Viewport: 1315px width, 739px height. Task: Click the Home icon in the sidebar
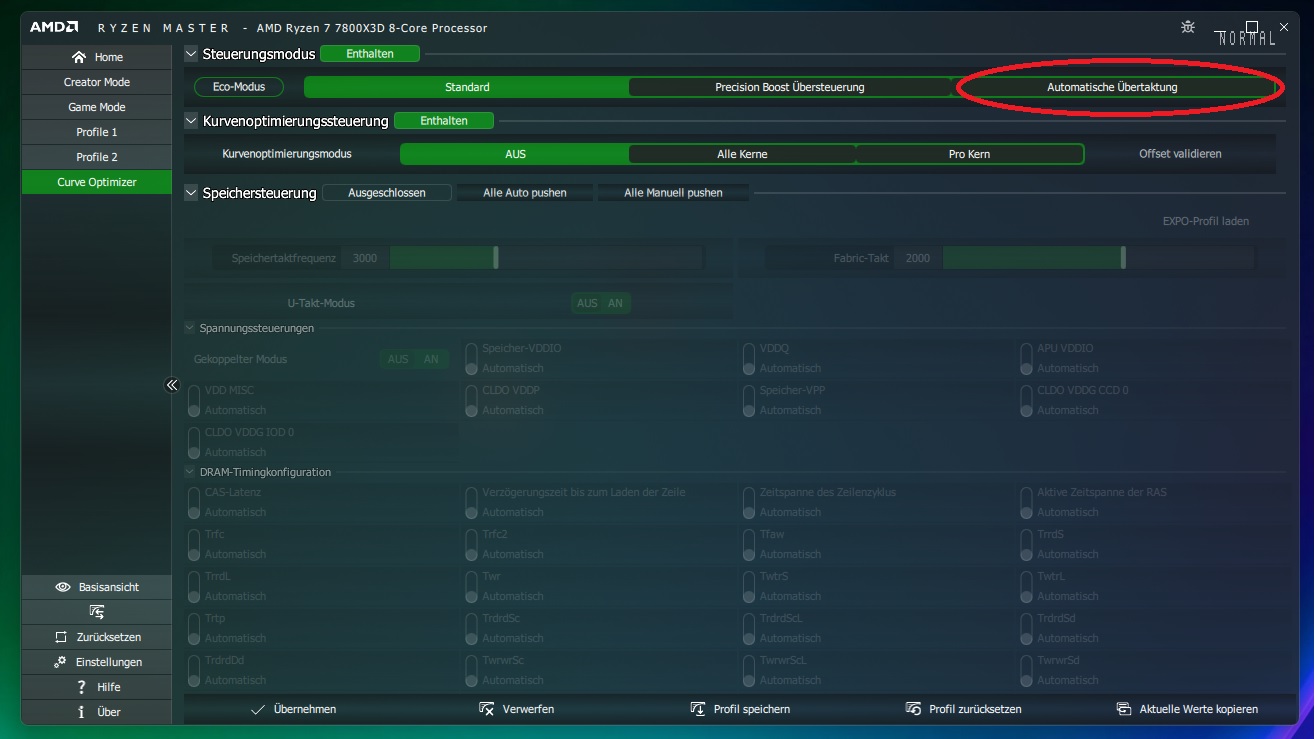pyautogui.click(x=79, y=57)
